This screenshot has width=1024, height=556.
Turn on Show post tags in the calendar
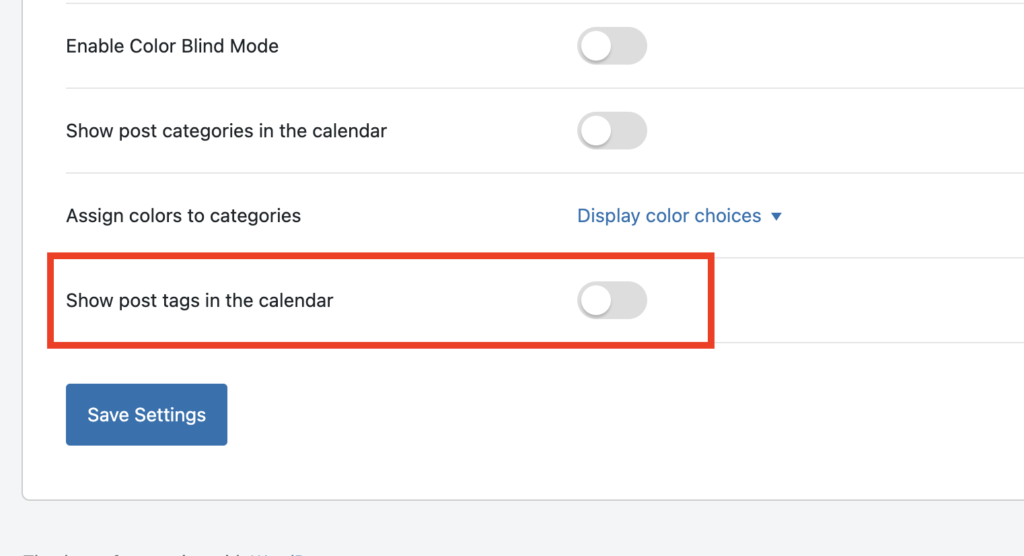612,301
